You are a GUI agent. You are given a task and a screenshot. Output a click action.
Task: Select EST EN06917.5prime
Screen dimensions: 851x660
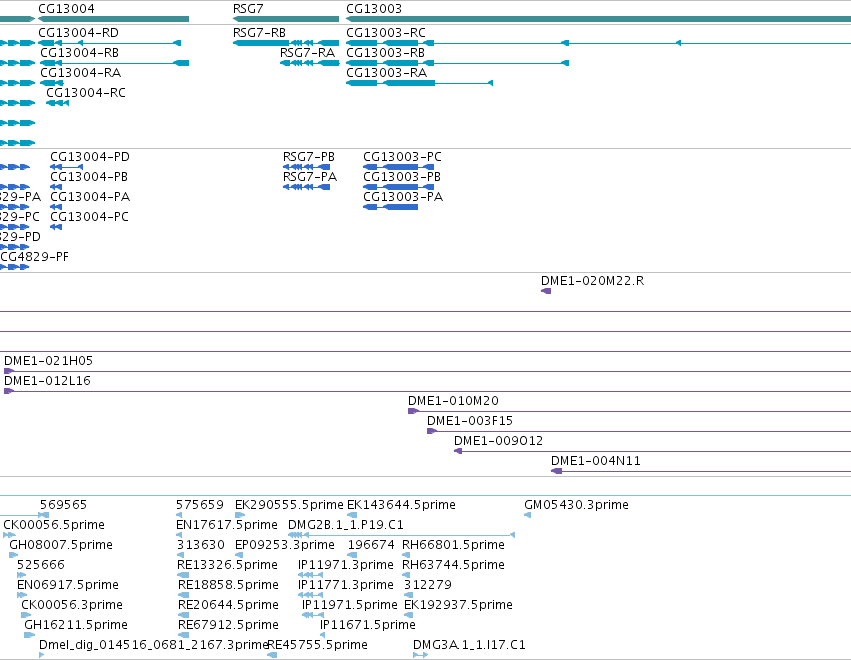(x=68, y=586)
